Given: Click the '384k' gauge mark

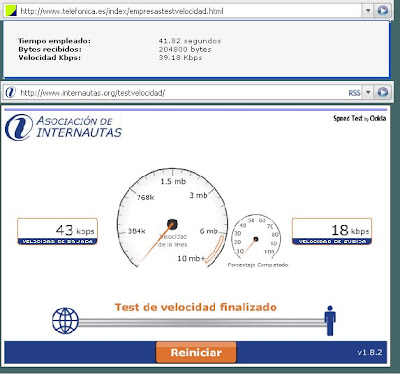Looking at the screenshot, I should (x=137, y=231).
